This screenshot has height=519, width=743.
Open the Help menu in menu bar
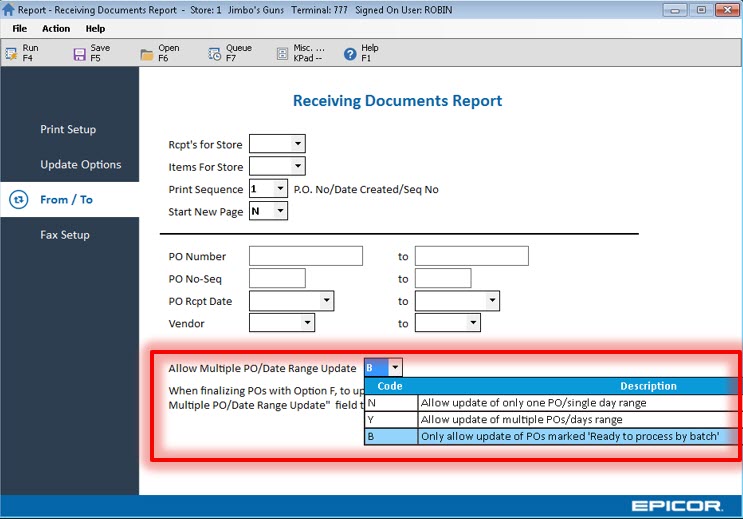95,29
